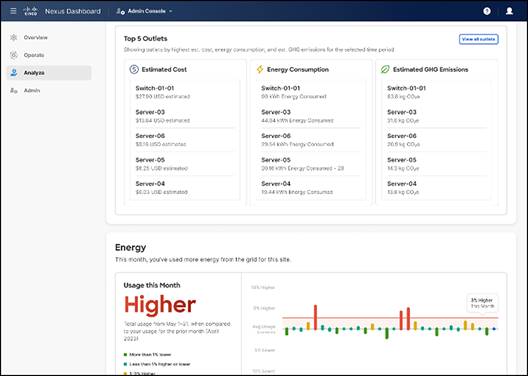Click the Overview sidebar icon
Viewport: 528px width, 376px height.
[13, 37]
